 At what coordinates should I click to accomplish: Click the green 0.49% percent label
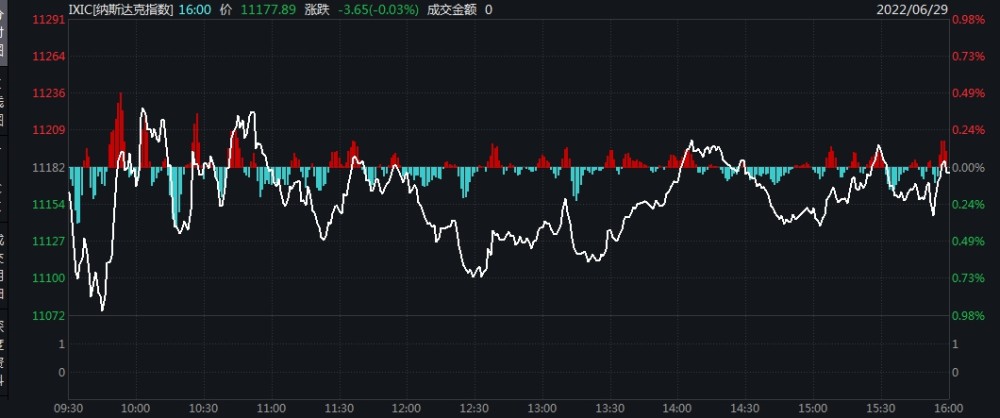pyautogui.click(x=968, y=241)
